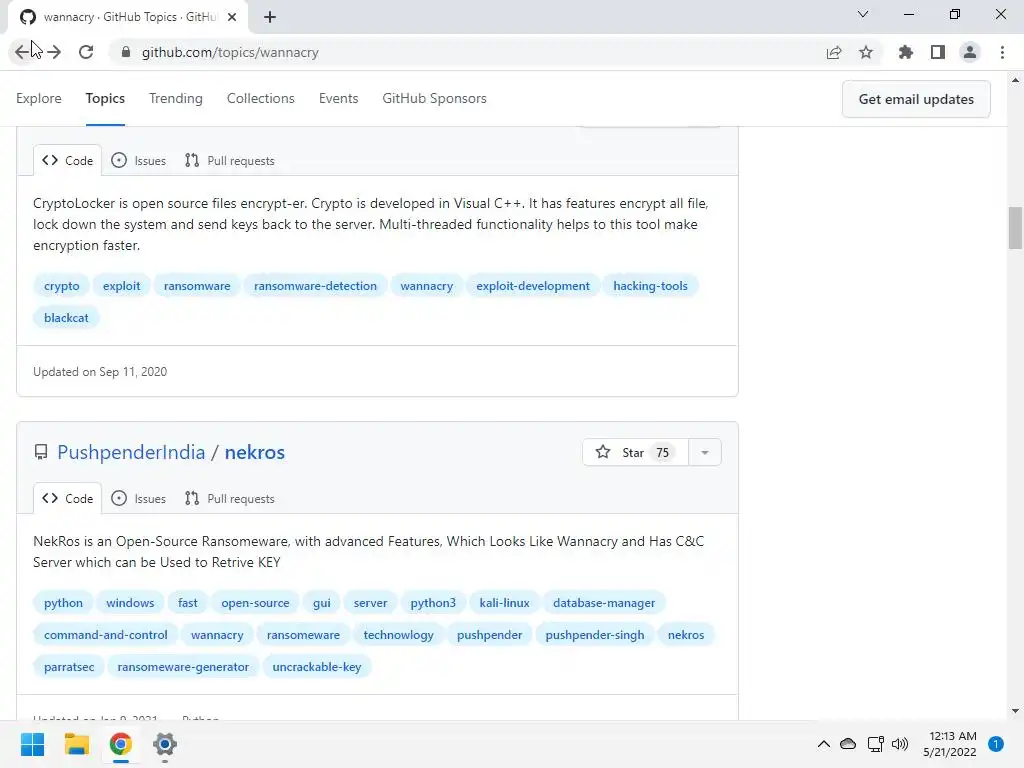1024x768 pixels.
Task: Go forward using browser forward arrow
Action: pos(54,52)
